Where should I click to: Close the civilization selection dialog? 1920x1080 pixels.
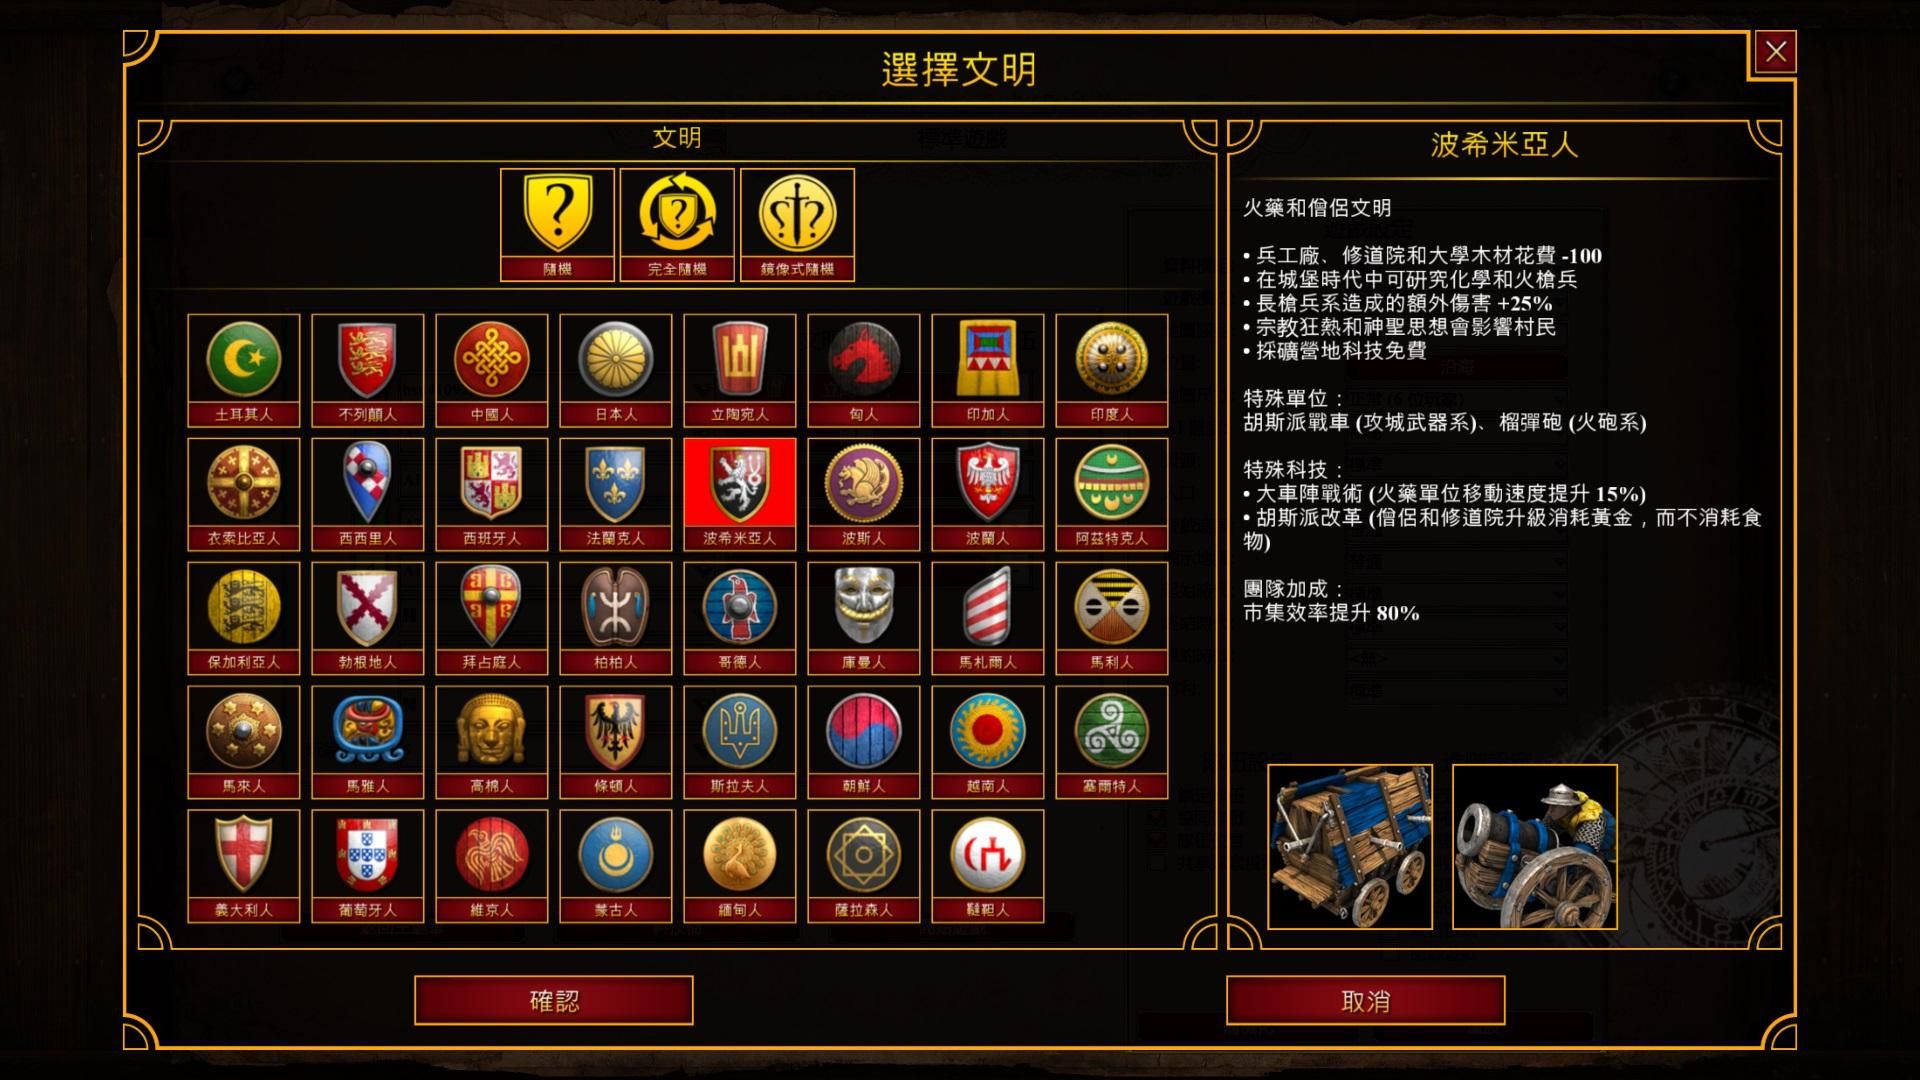click(x=1776, y=52)
